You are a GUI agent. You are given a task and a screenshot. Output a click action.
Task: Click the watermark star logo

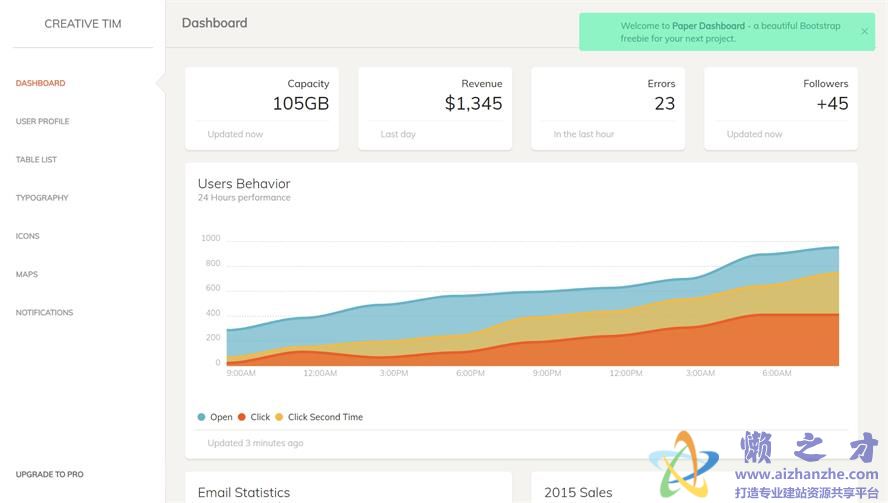(684, 464)
